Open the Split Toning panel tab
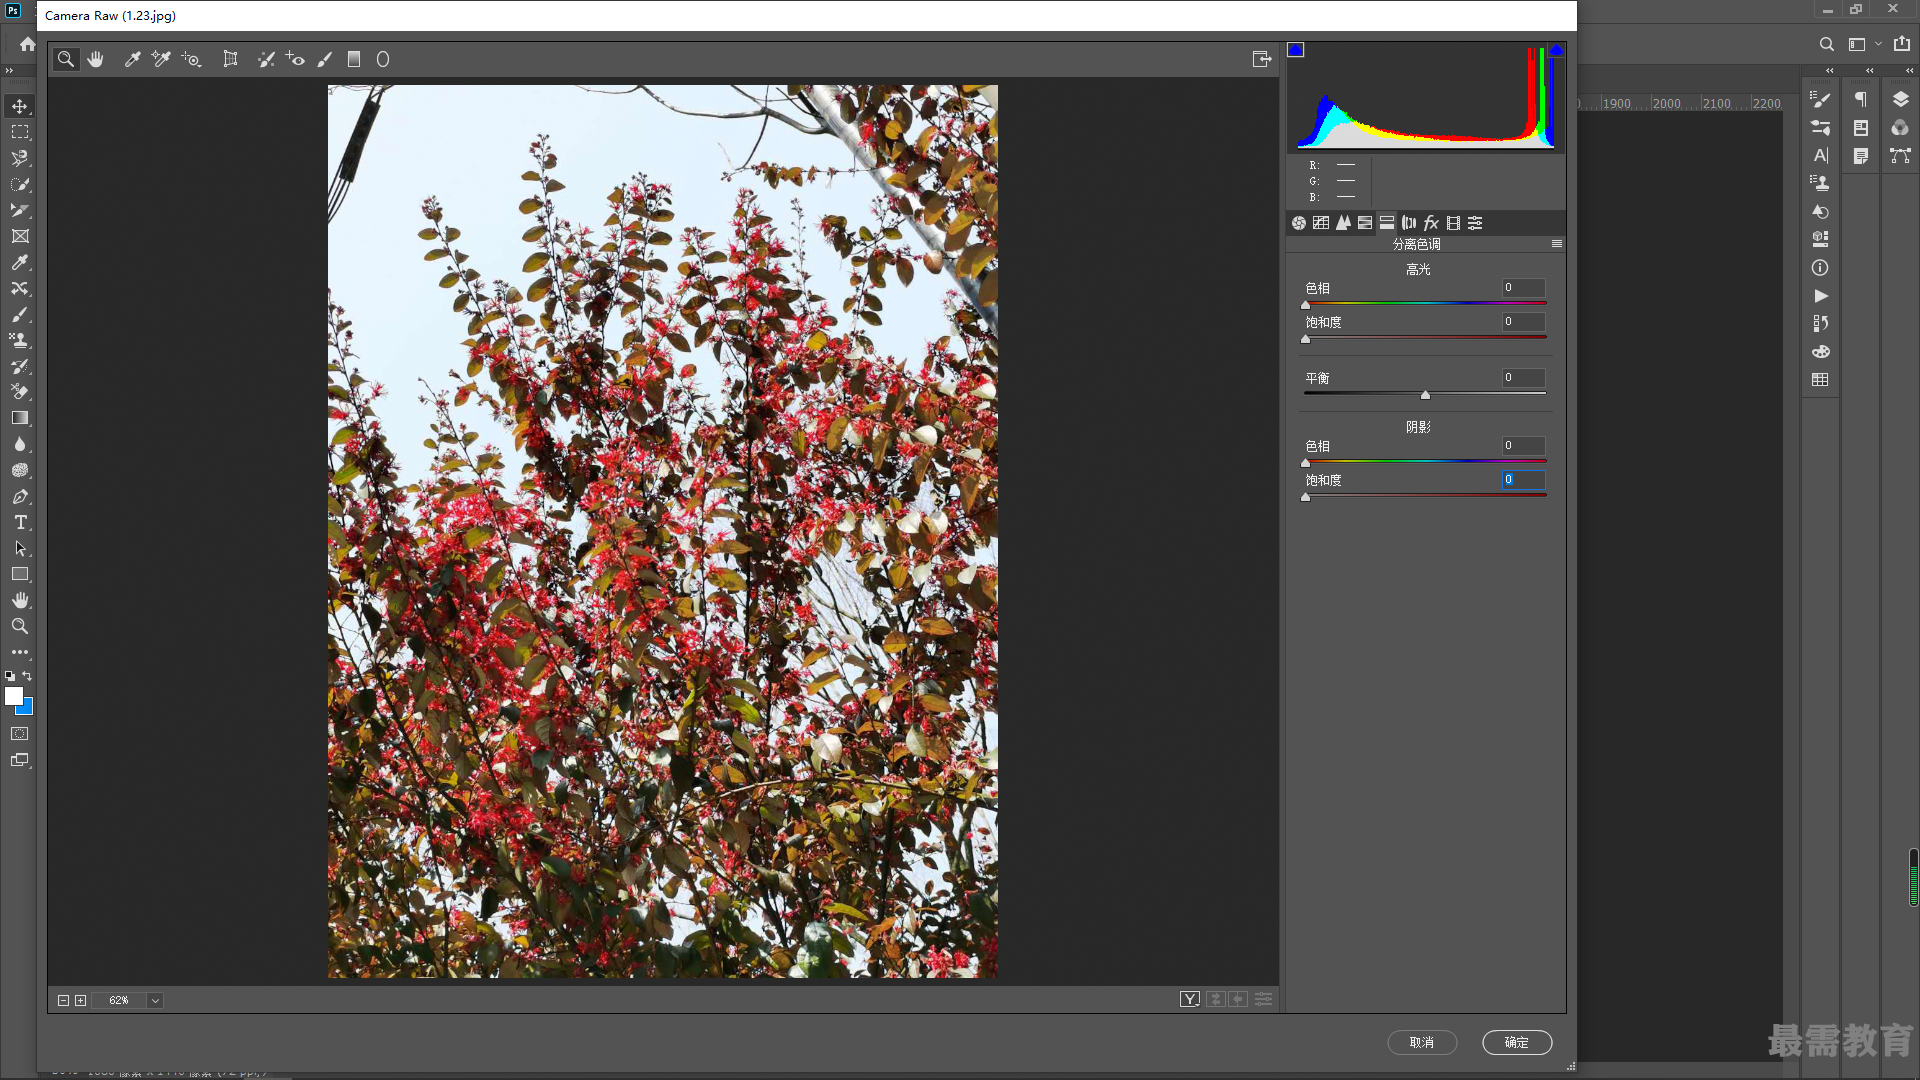The image size is (1920, 1080). pyautogui.click(x=1387, y=223)
